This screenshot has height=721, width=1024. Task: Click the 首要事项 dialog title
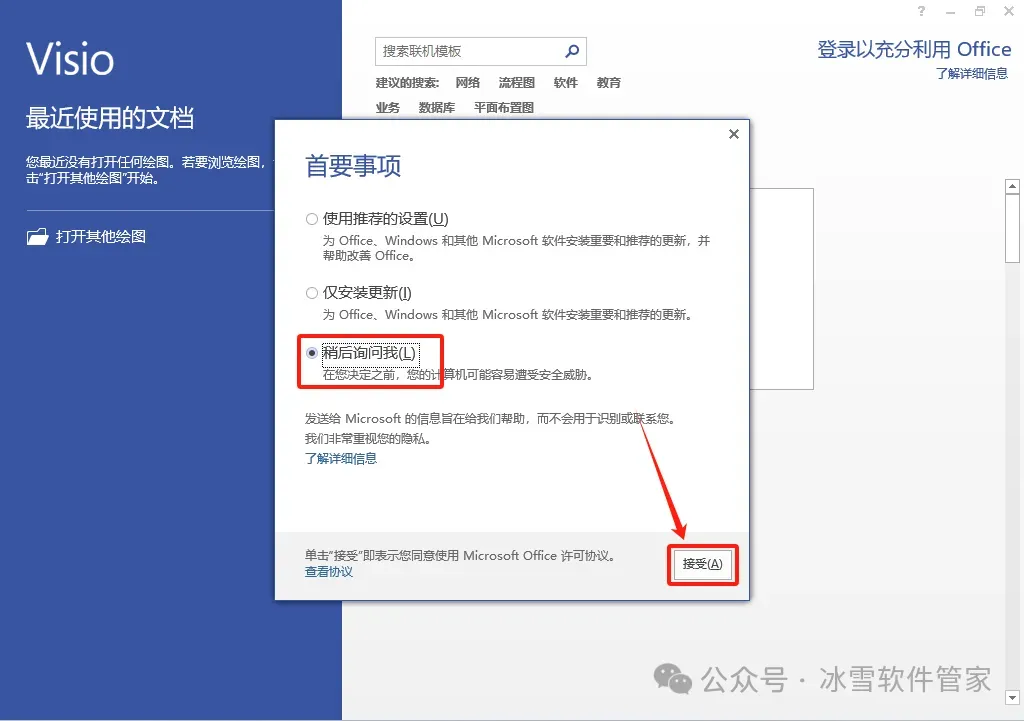coord(353,166)
